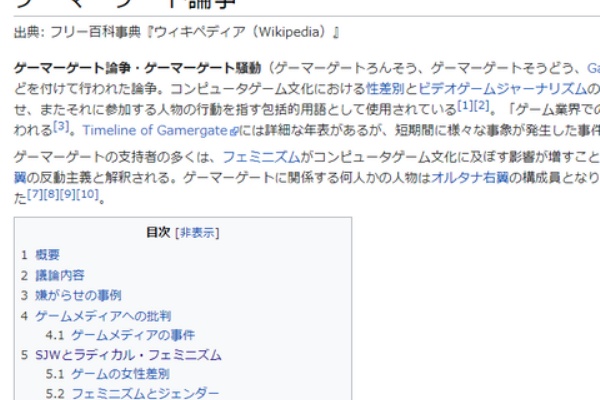The image size is (600, 400).
Task: Go to contents section 1 概要
Action: point(47,255)
